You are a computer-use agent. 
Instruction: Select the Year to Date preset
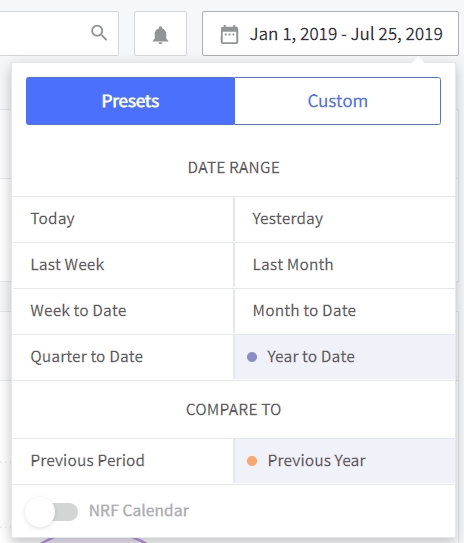click(345, 357)
